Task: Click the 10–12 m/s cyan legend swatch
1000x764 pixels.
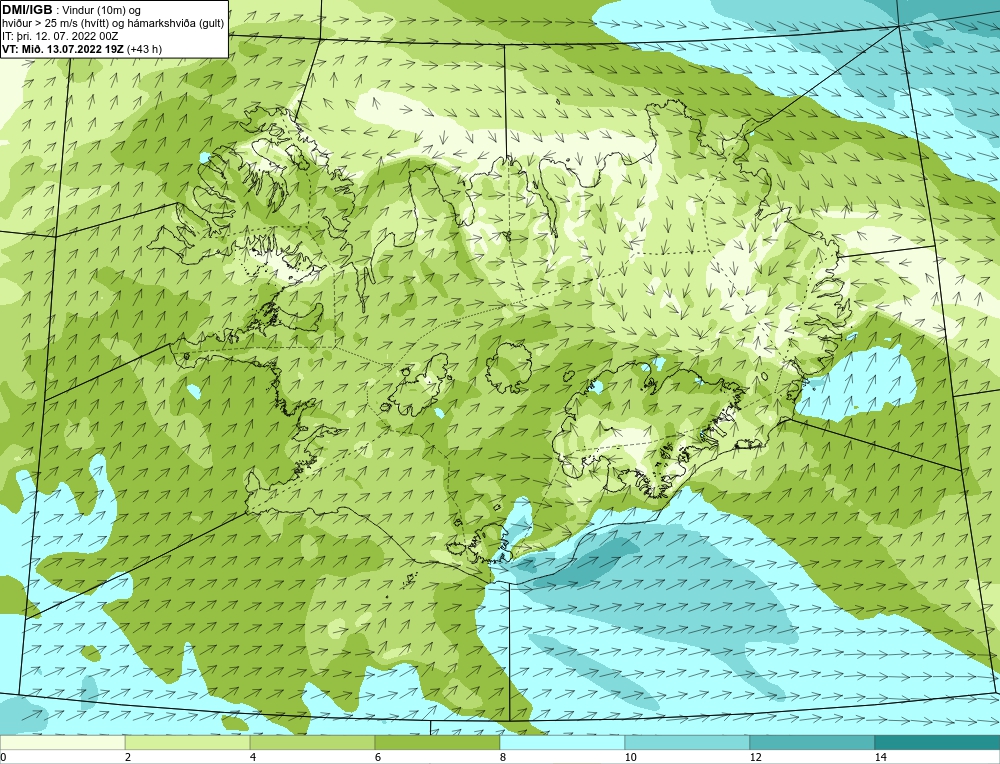Action: pos(688,742)
